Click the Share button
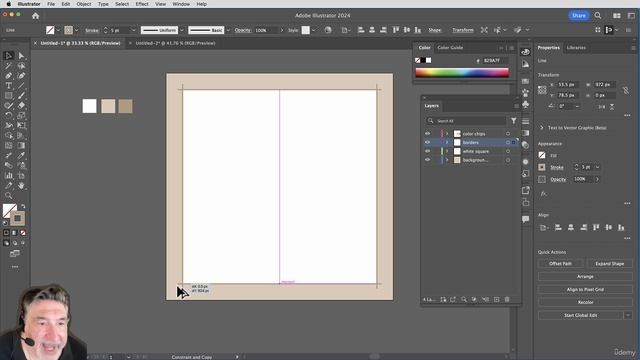The height and width of the screenshot is (360, 640). point(579,16)
